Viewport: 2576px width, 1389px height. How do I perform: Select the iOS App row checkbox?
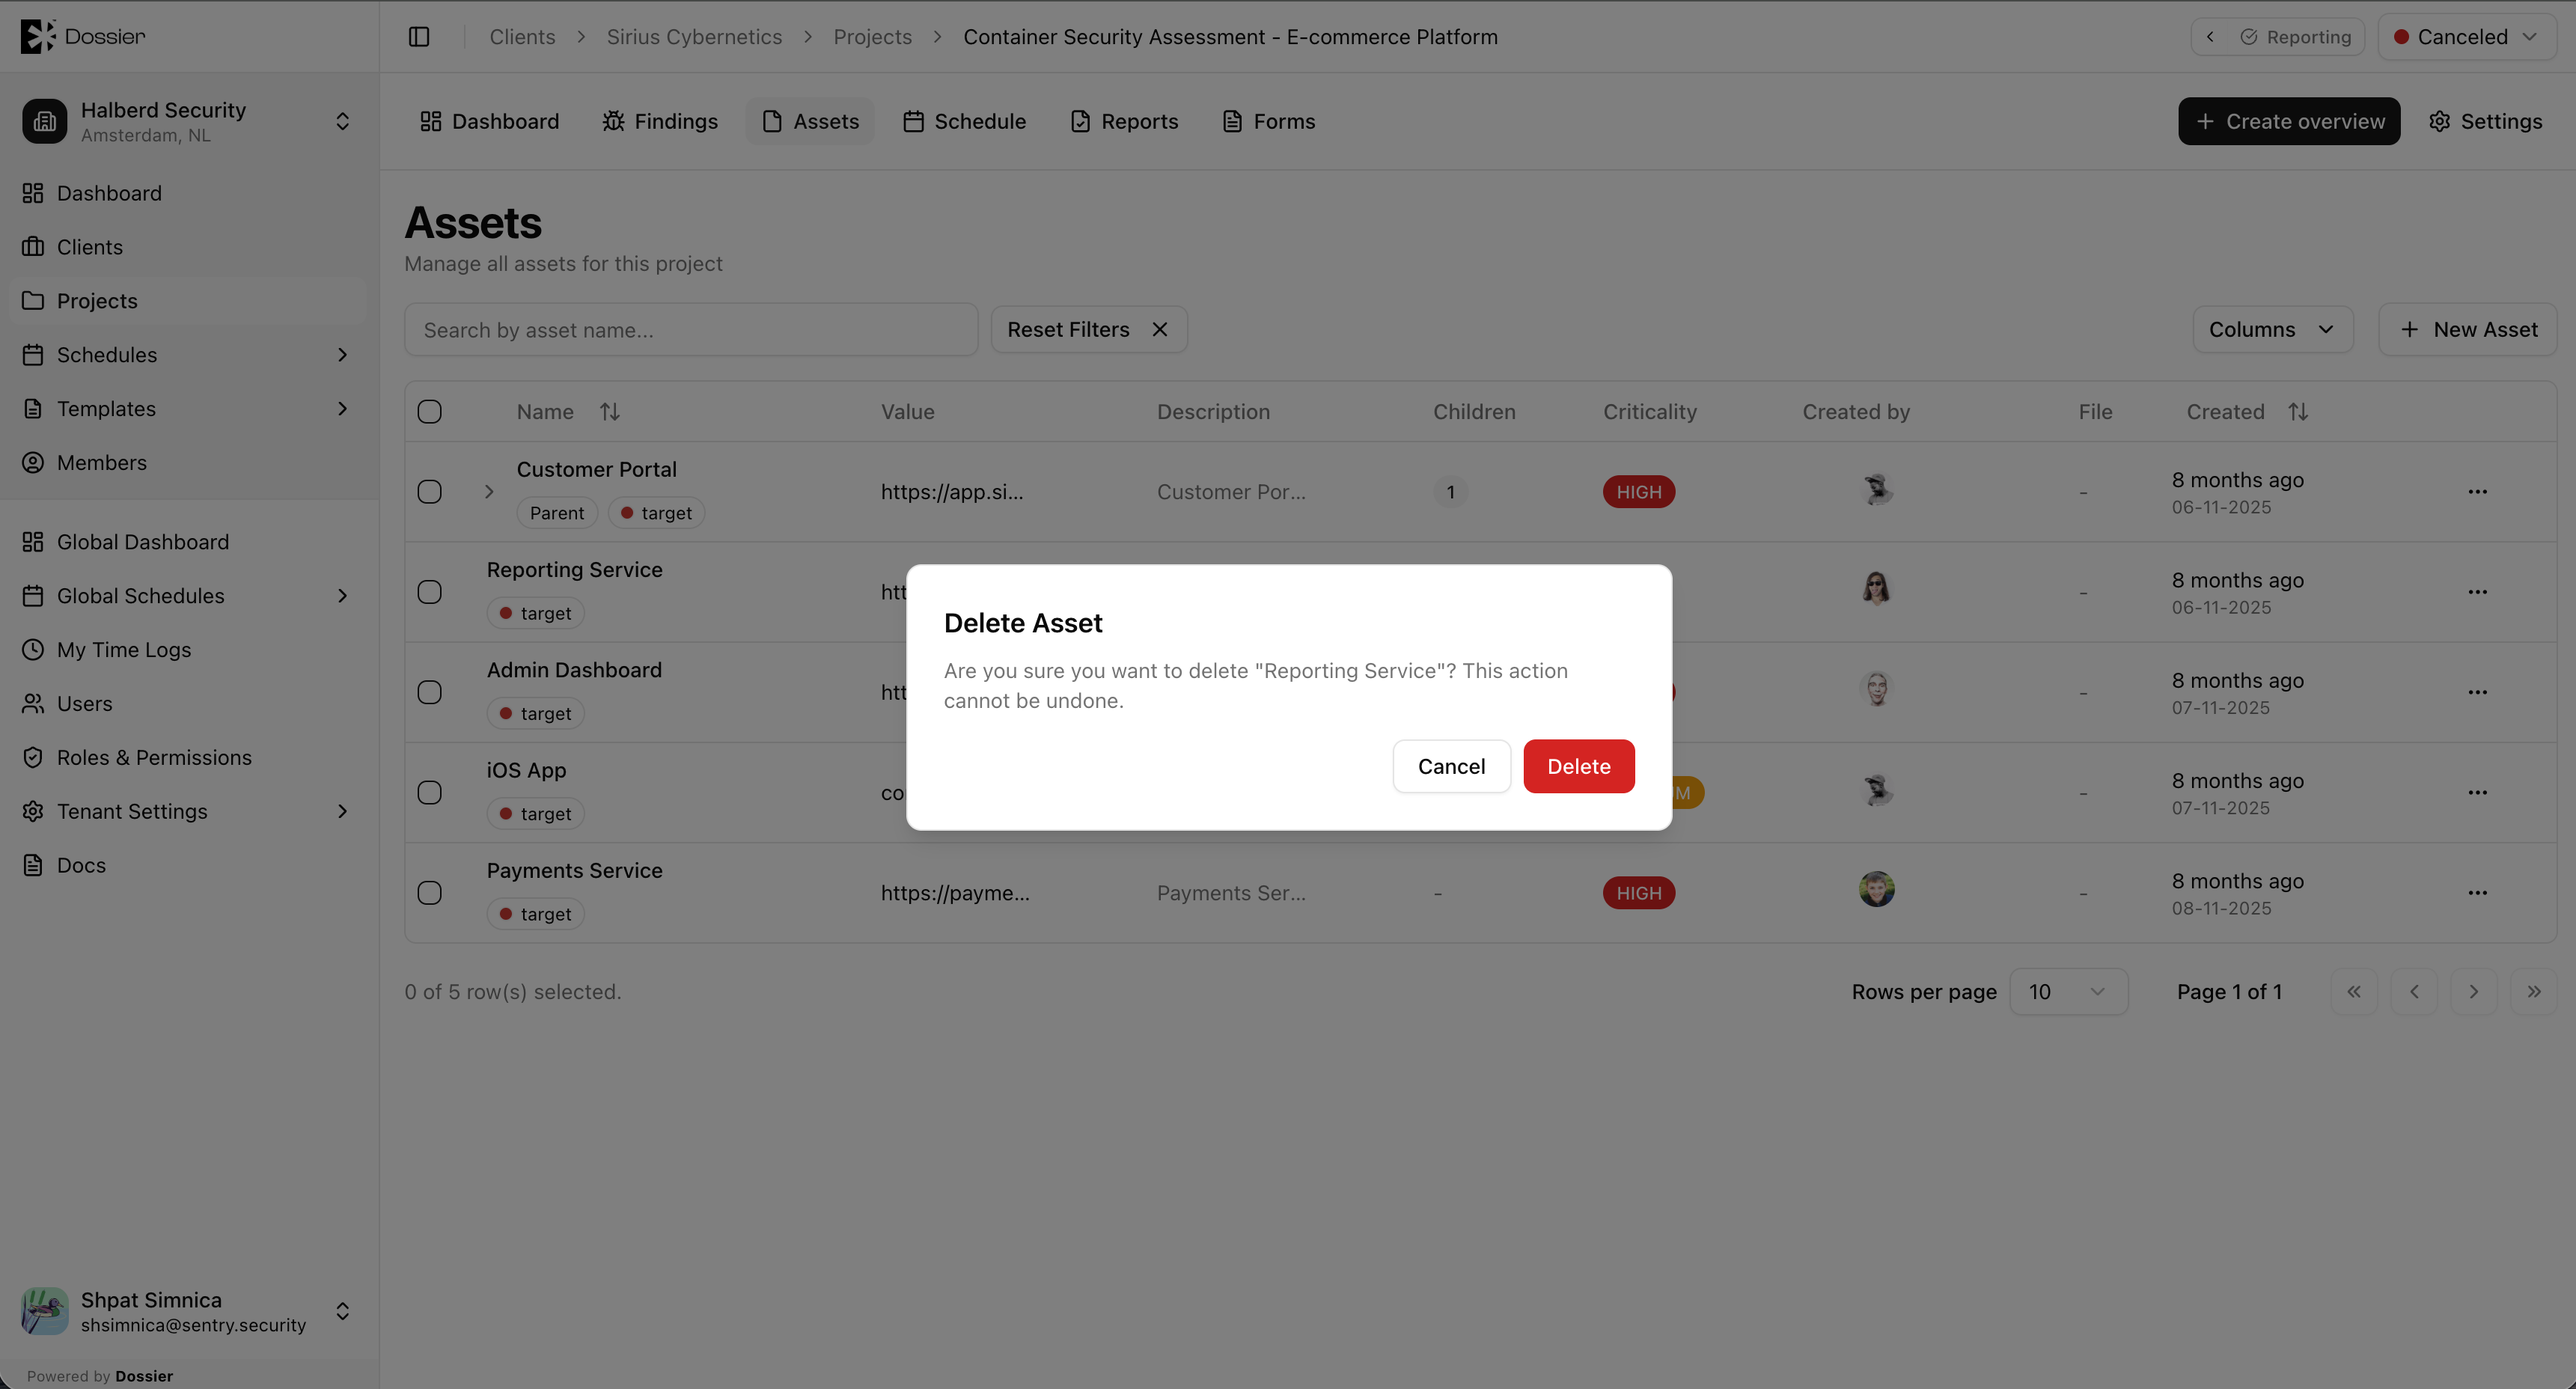[430, 792]
